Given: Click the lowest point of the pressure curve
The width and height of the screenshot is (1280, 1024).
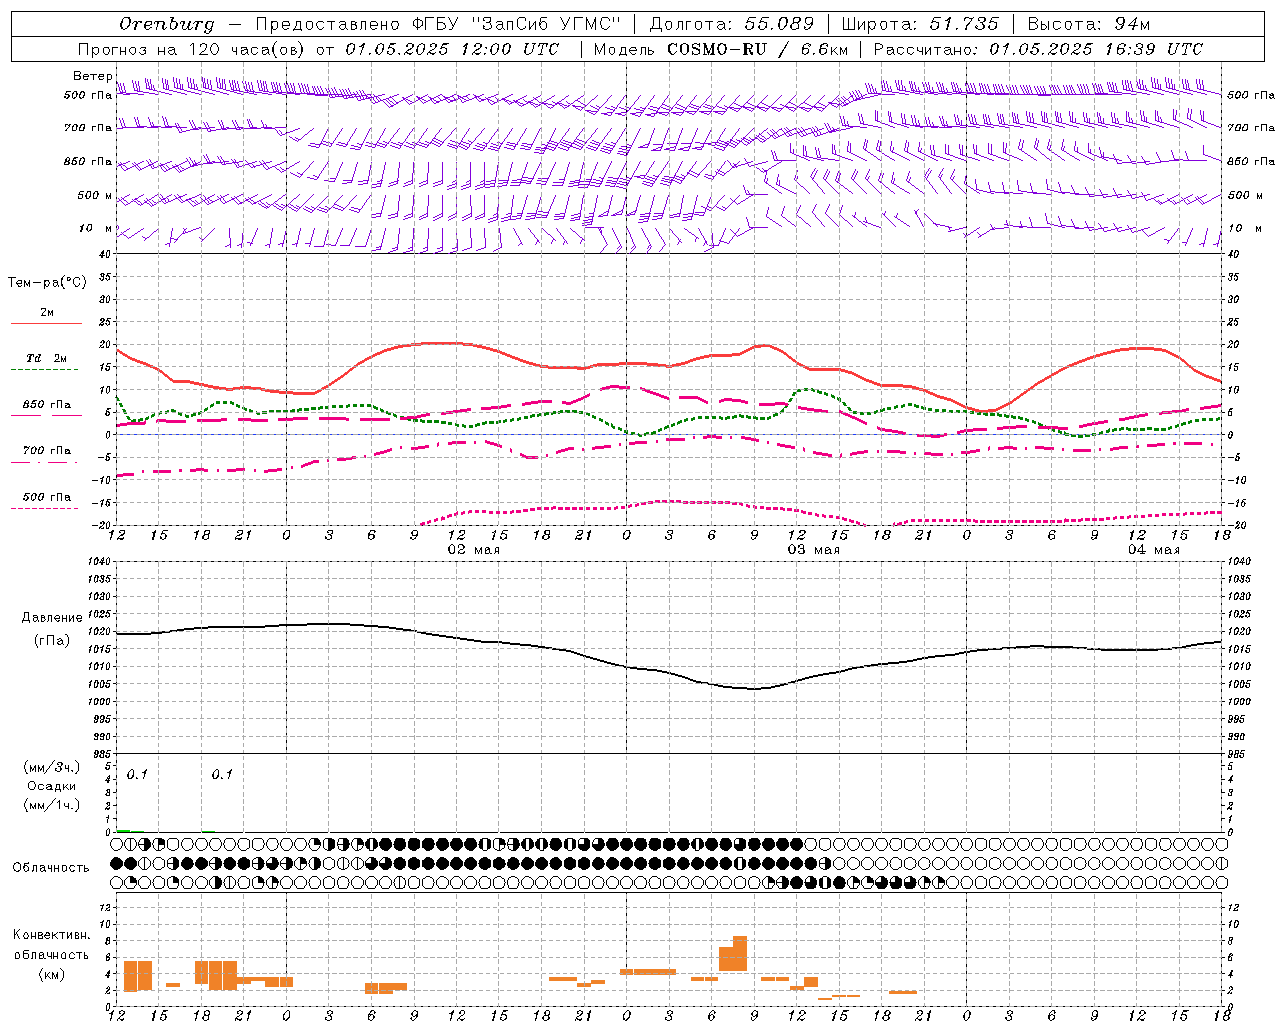Looking at the screenshot, I should coord(753,688).
